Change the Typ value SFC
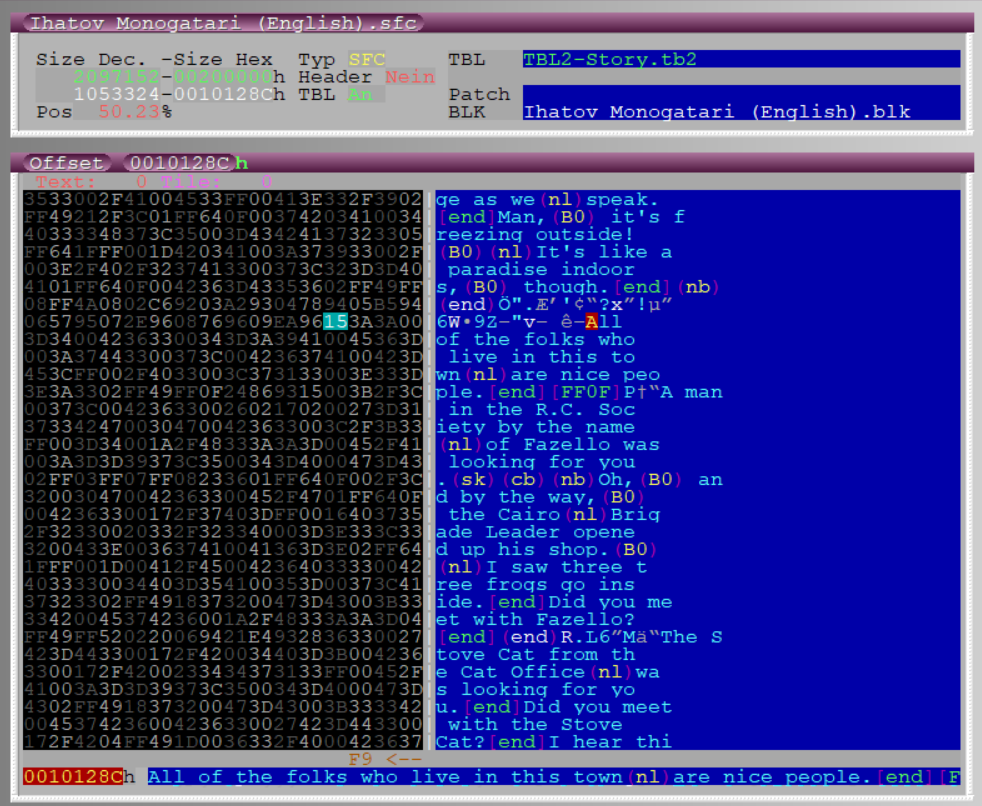The image size is (982, 806). pyautogui.click(x=366, y=60)
